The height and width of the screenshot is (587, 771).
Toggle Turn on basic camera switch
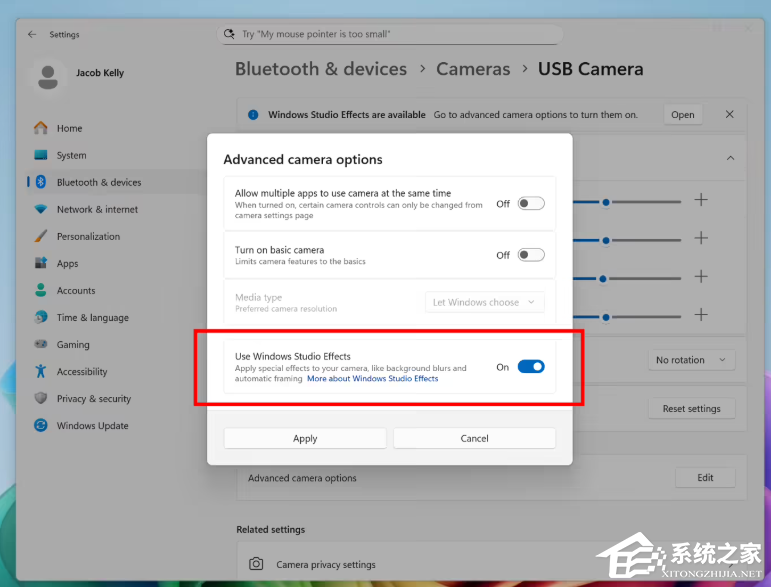[531, 255]
